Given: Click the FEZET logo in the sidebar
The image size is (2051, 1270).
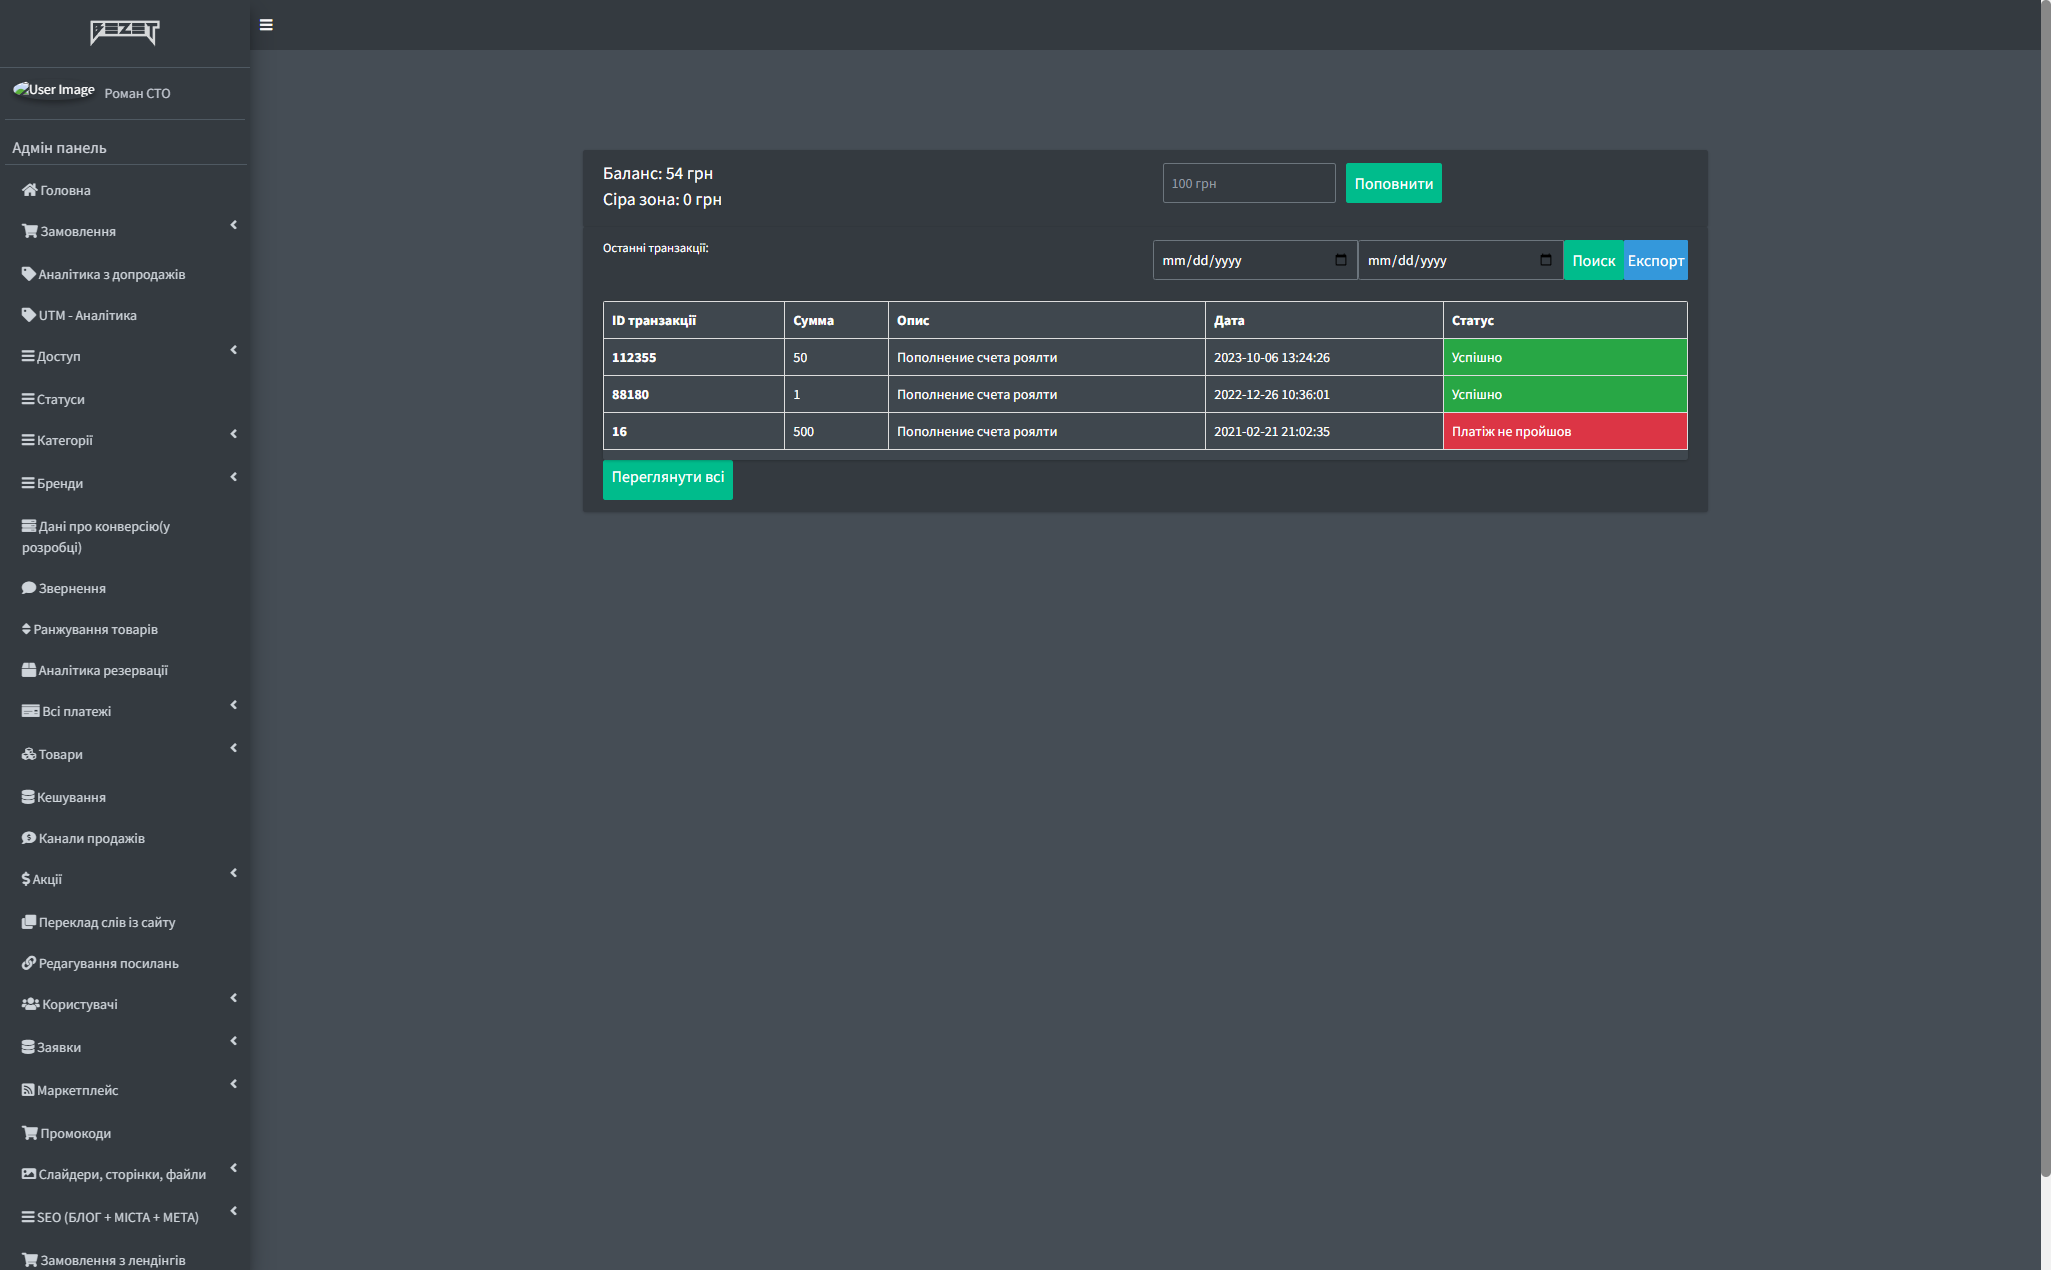Looking at the screenshot, I should point(125,33).
